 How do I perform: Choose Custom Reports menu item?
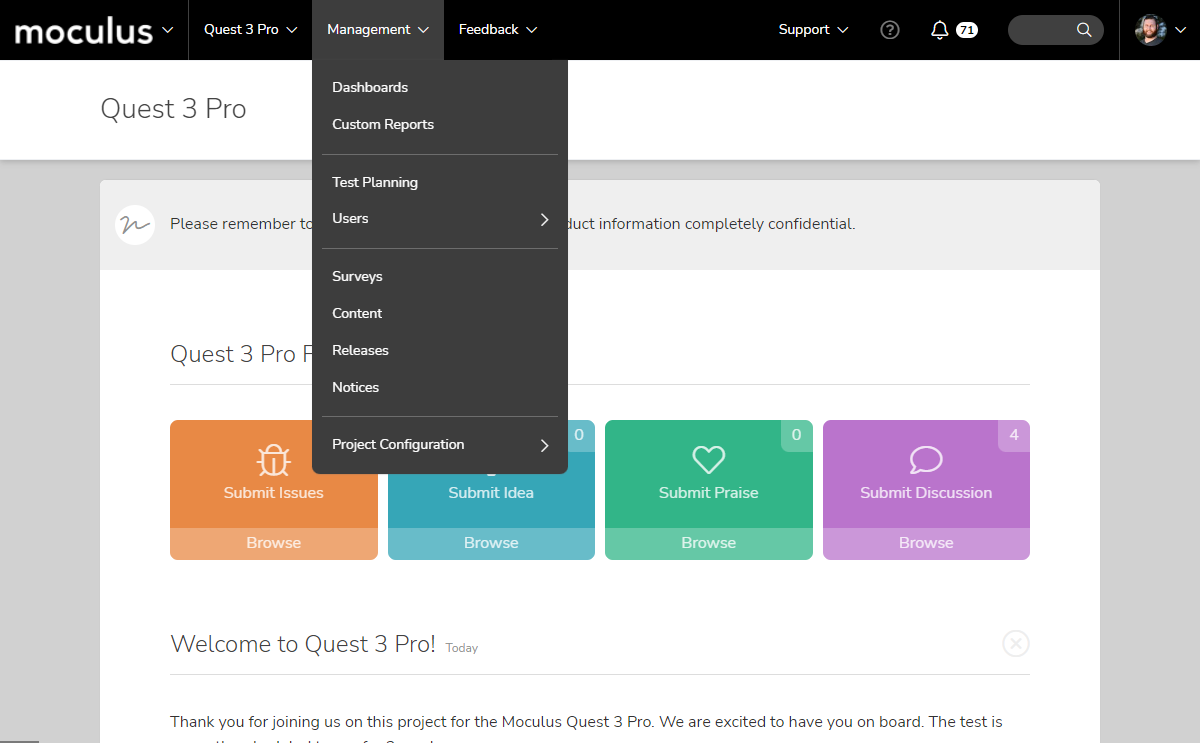coord(383,125)
